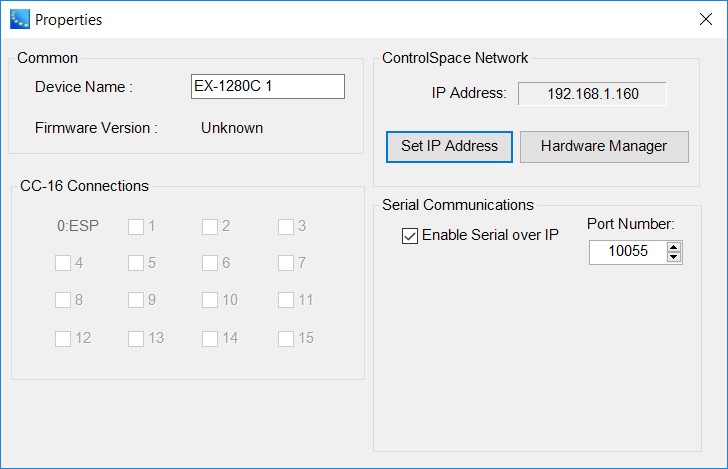Disable the Enable Serial over IP checkbox

tap(410, 235)
